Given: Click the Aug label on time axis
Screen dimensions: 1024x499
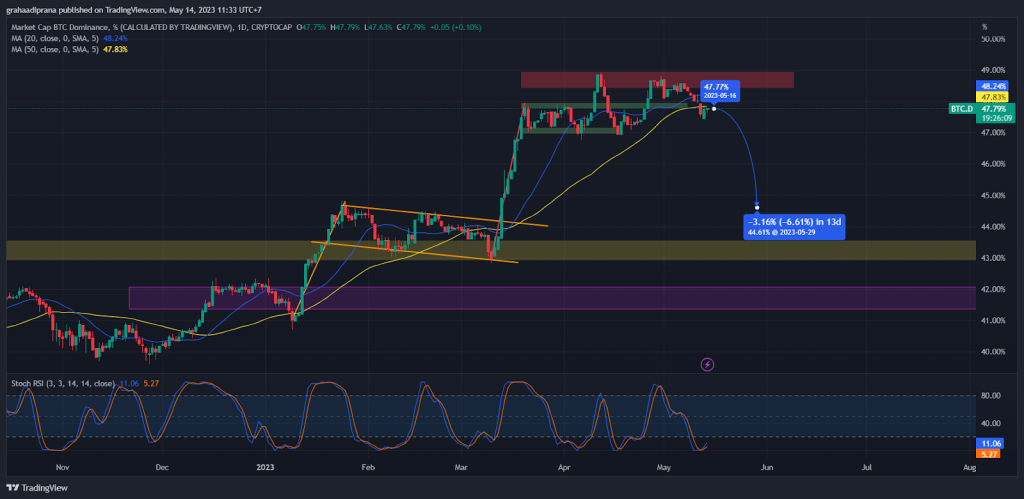Looking at the screenshot, I should coord(970,468).
